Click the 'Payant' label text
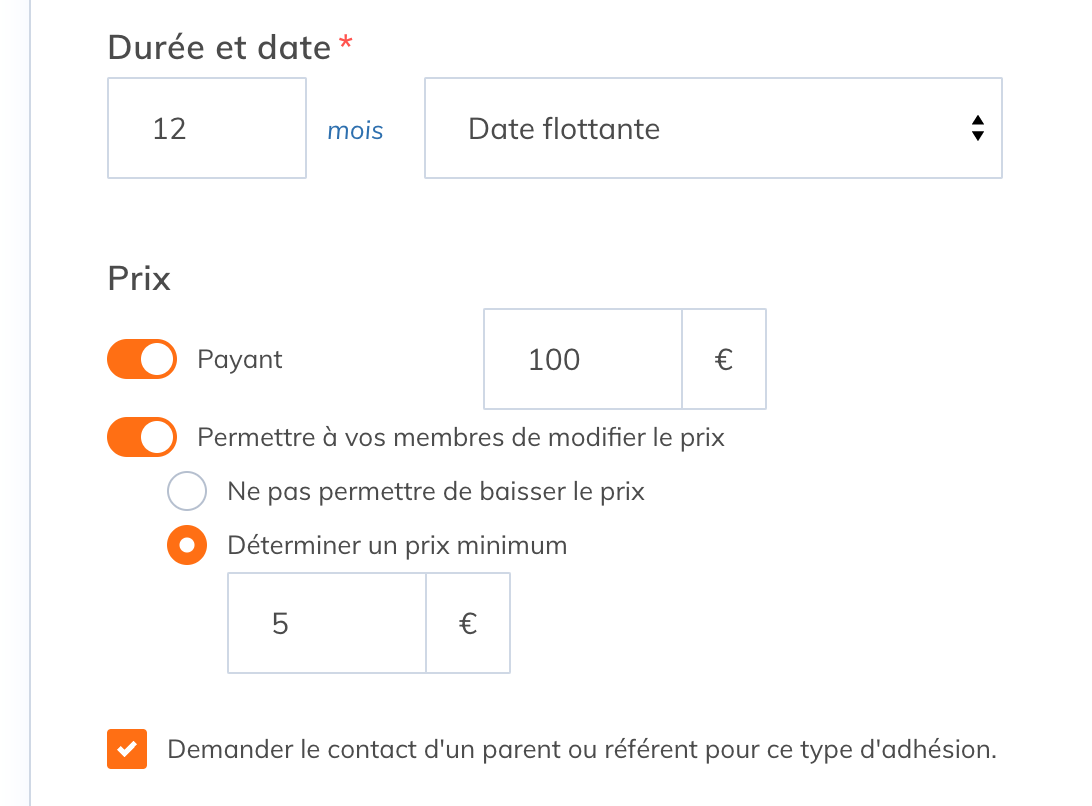This screenshot has width=1092, height=806. point(240,360)
